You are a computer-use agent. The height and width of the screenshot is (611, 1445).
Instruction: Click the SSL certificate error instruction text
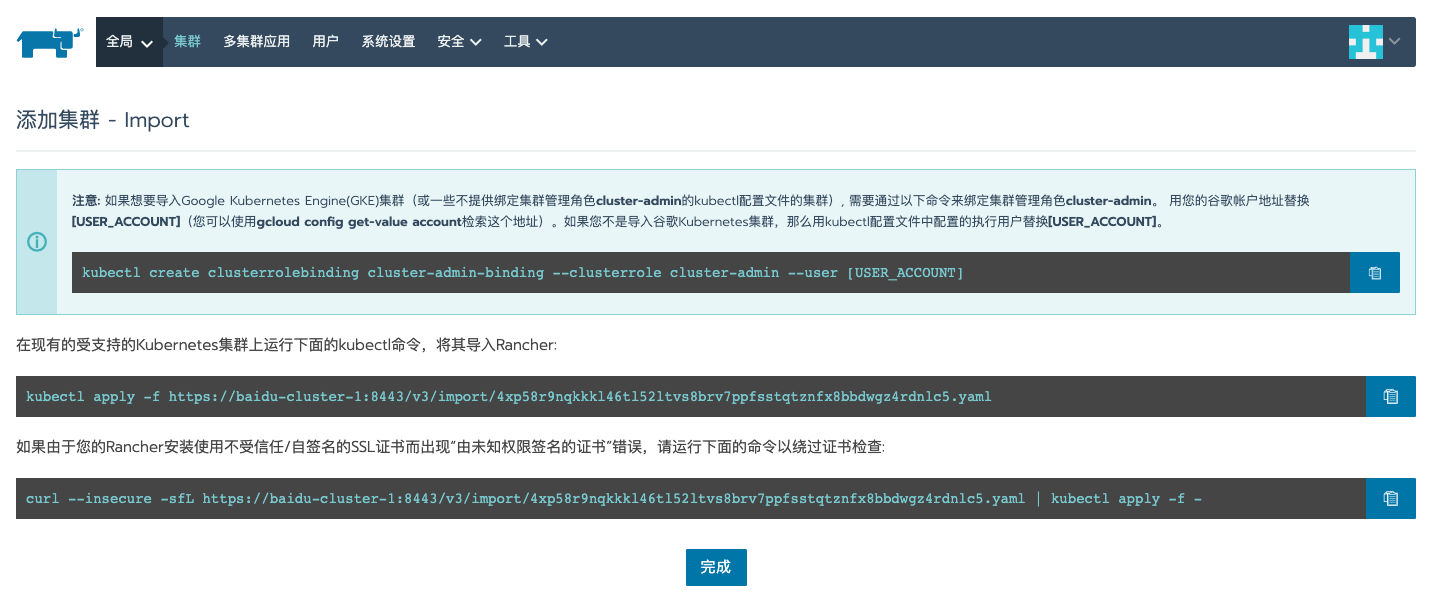click(x=451, y=447)
